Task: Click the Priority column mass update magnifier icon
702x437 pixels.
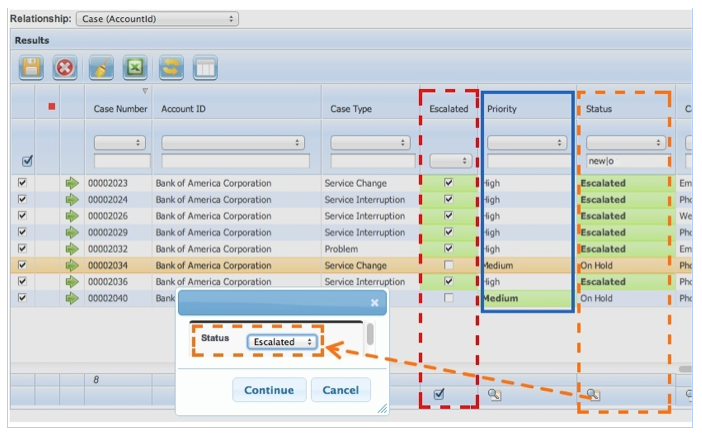Action: tap(494, 394)
